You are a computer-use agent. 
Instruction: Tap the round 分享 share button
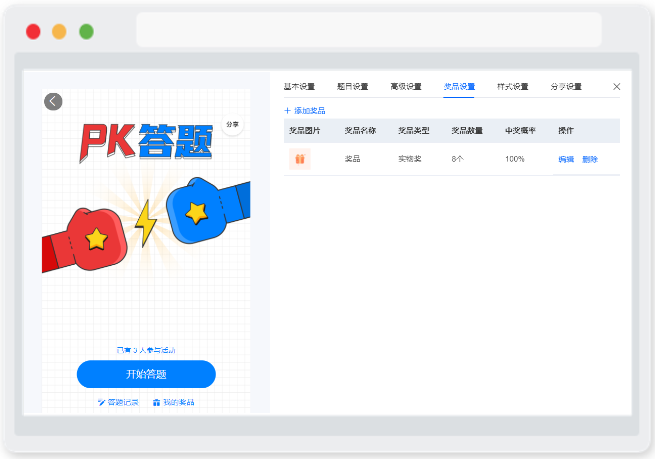pos(232,124)
